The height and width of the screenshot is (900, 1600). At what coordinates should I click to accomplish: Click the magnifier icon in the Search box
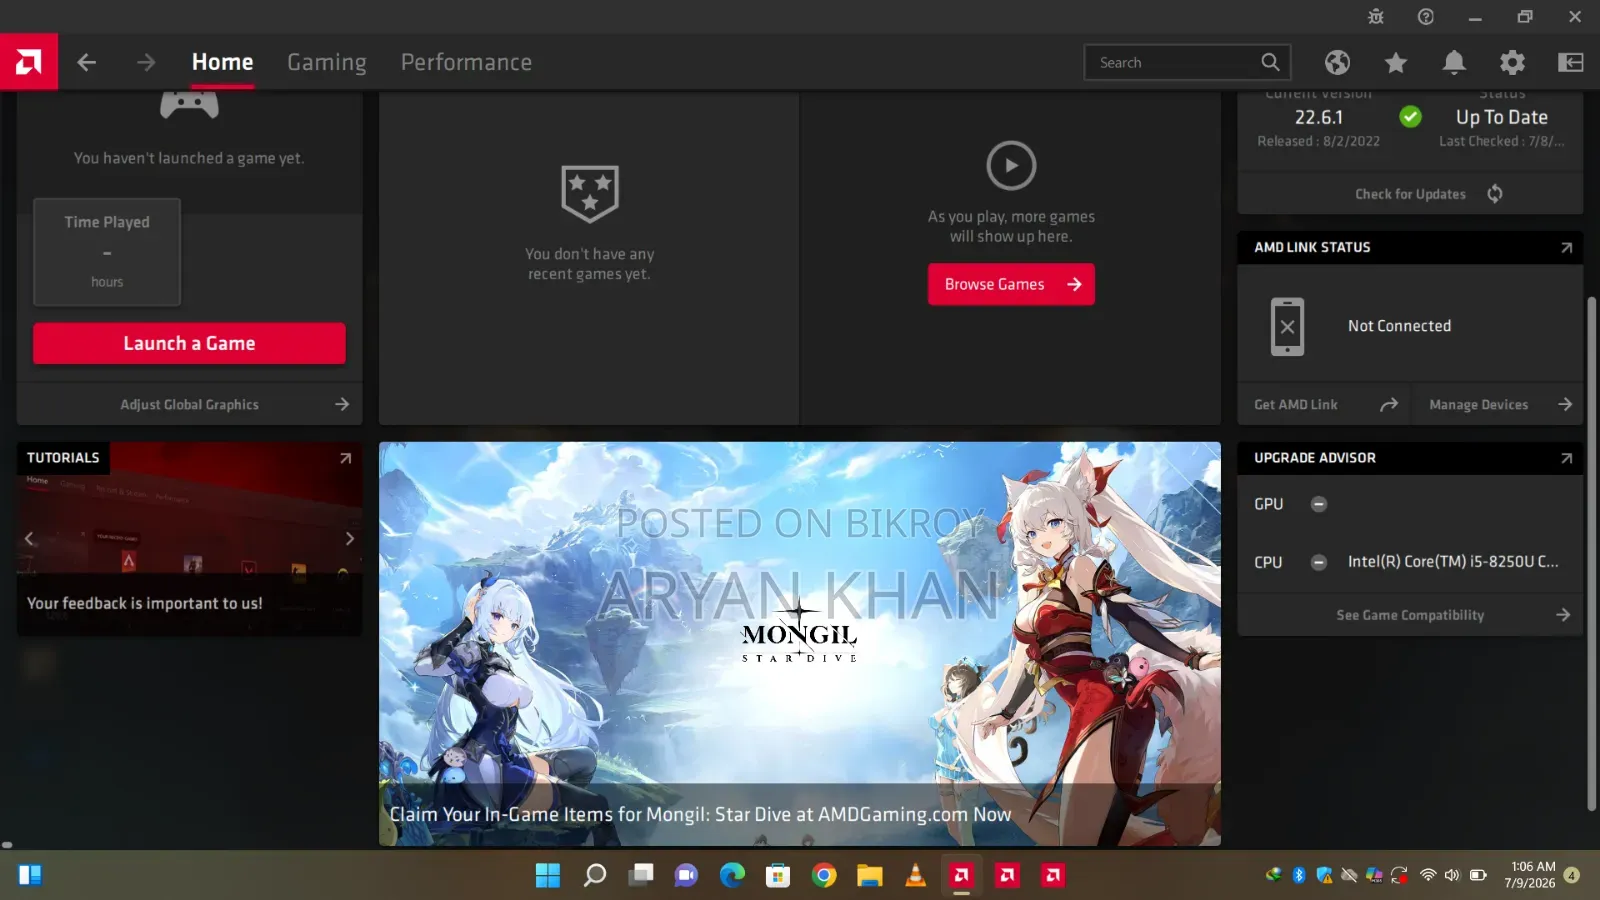point(1270,62)
